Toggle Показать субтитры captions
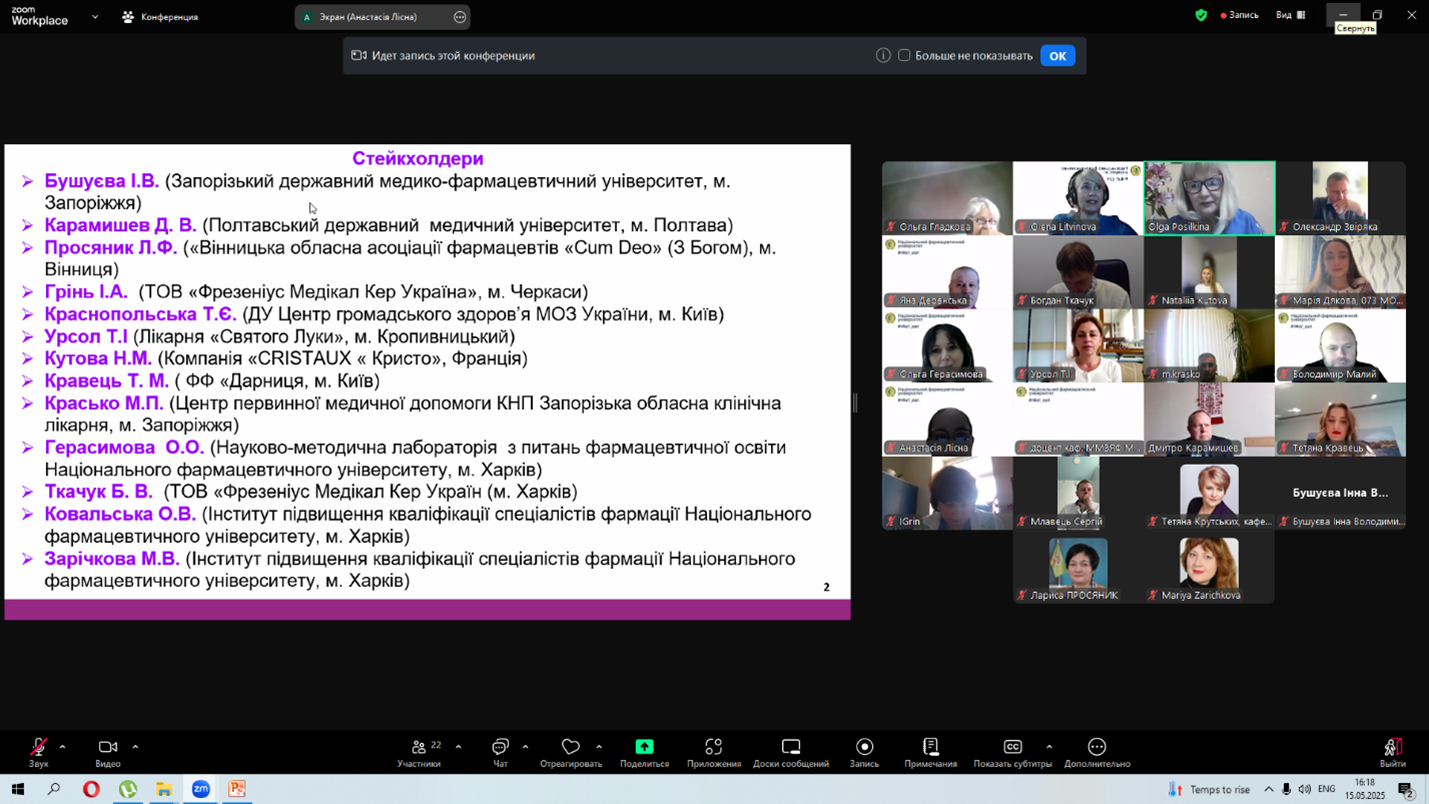1429x804 pixels. (x=1012, y=747)
